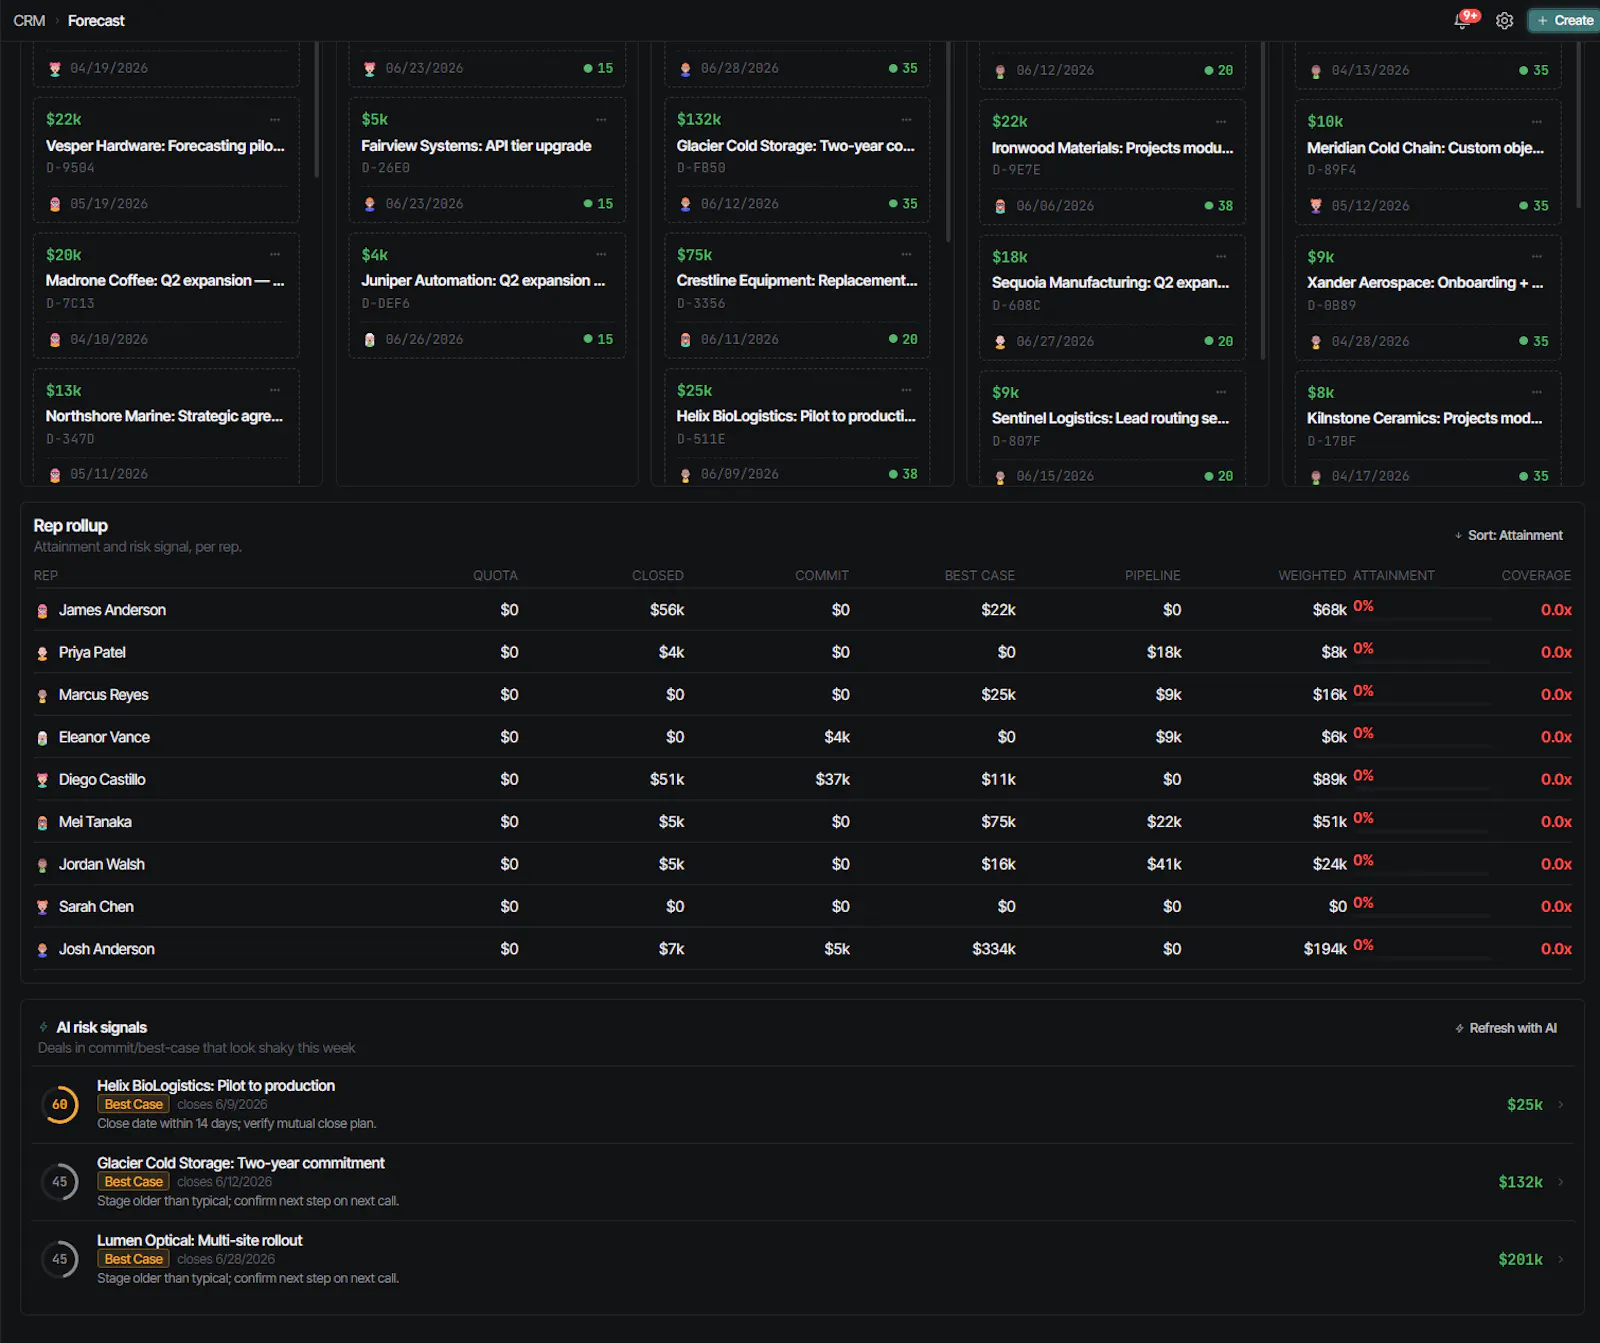The width and height of the screenshot is (1600, 1343).
Task: Click the $132k amount on Glacier risk signal
Action: click(1520, 1182)
